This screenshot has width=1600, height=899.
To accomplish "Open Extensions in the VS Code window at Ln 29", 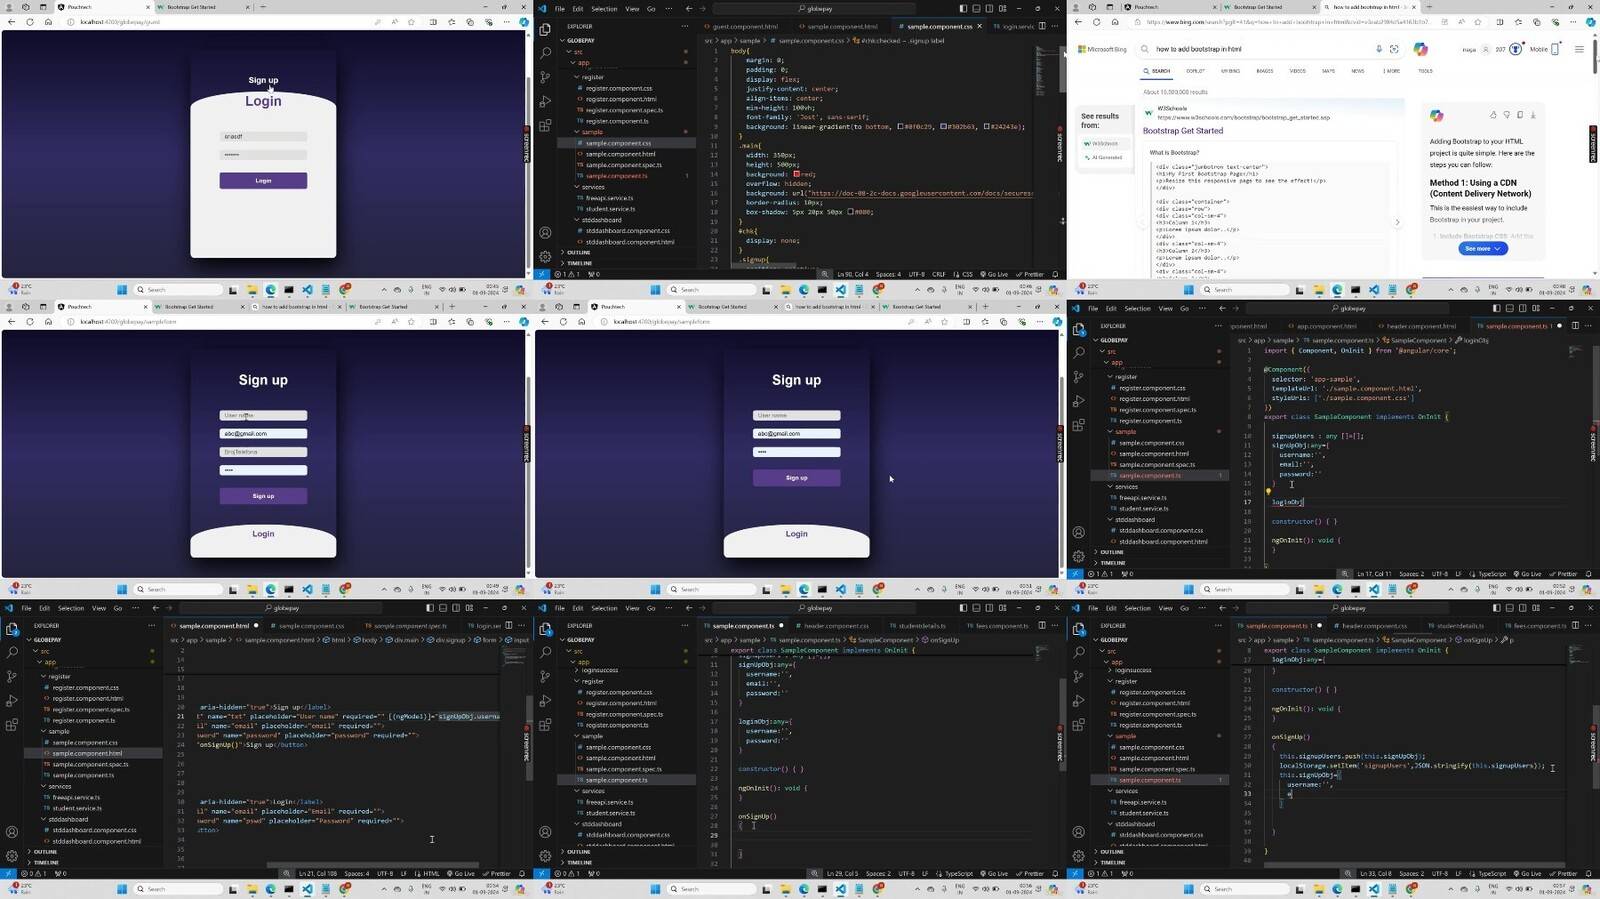I will tap(545, 725).
